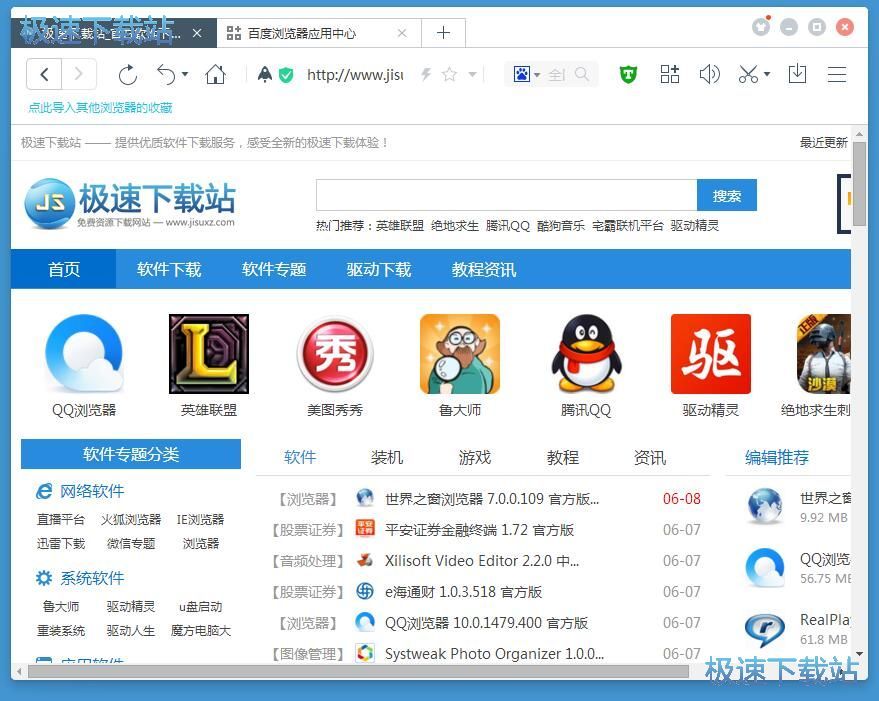Expand the undo close-tab dropdown arrow
Viewport: 879px width, 701px height.
coord(185,75)
